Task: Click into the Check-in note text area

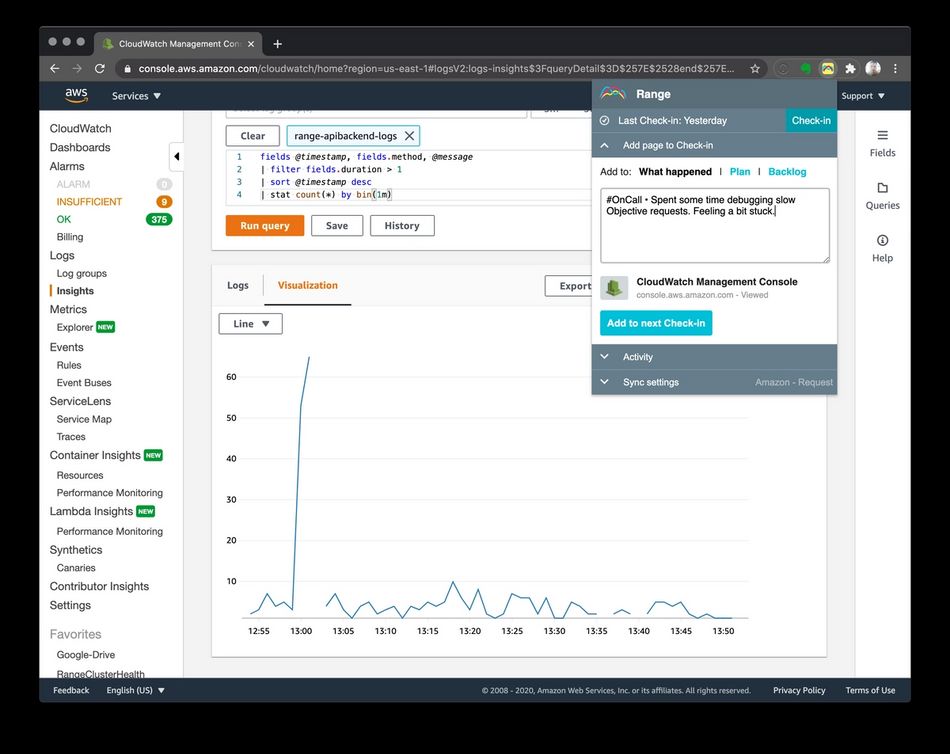Action: (x=715, y=225)
